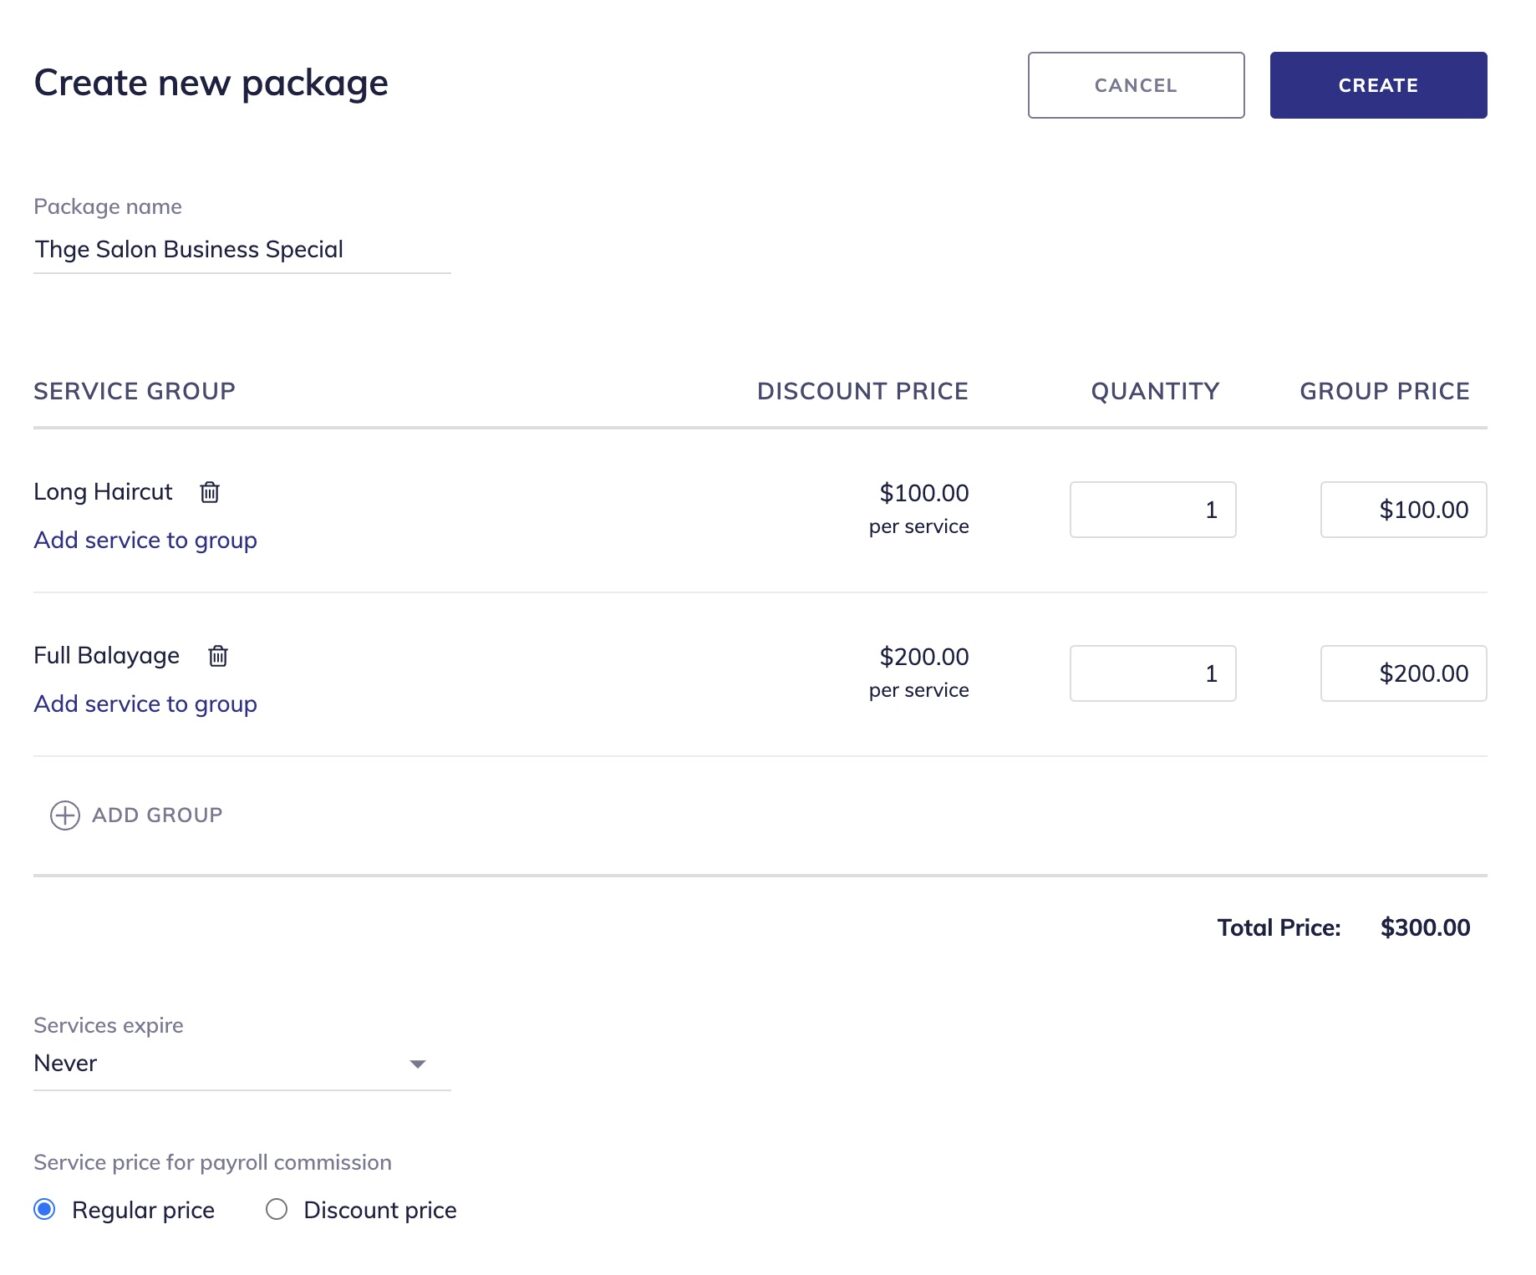Add service to Long Haircut group
This screenshot has height=1275, width=1536.
(x=145, y=540)
